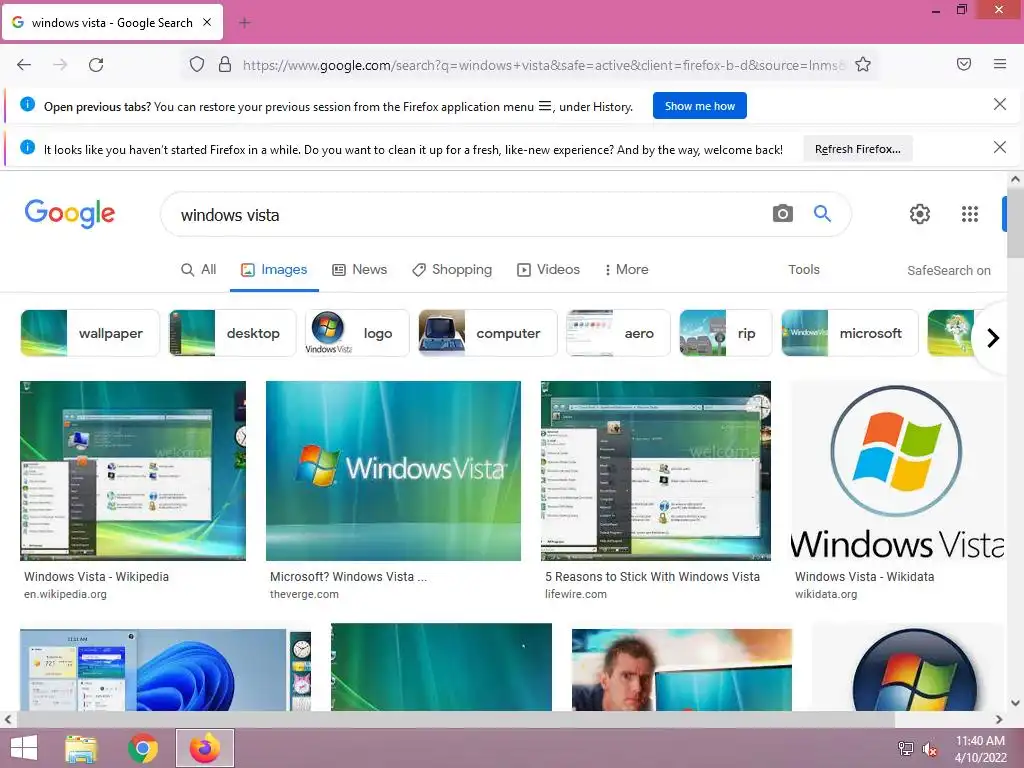Click the '5 Reasons to Stick With Windows Vista' title

coord(652,577)
